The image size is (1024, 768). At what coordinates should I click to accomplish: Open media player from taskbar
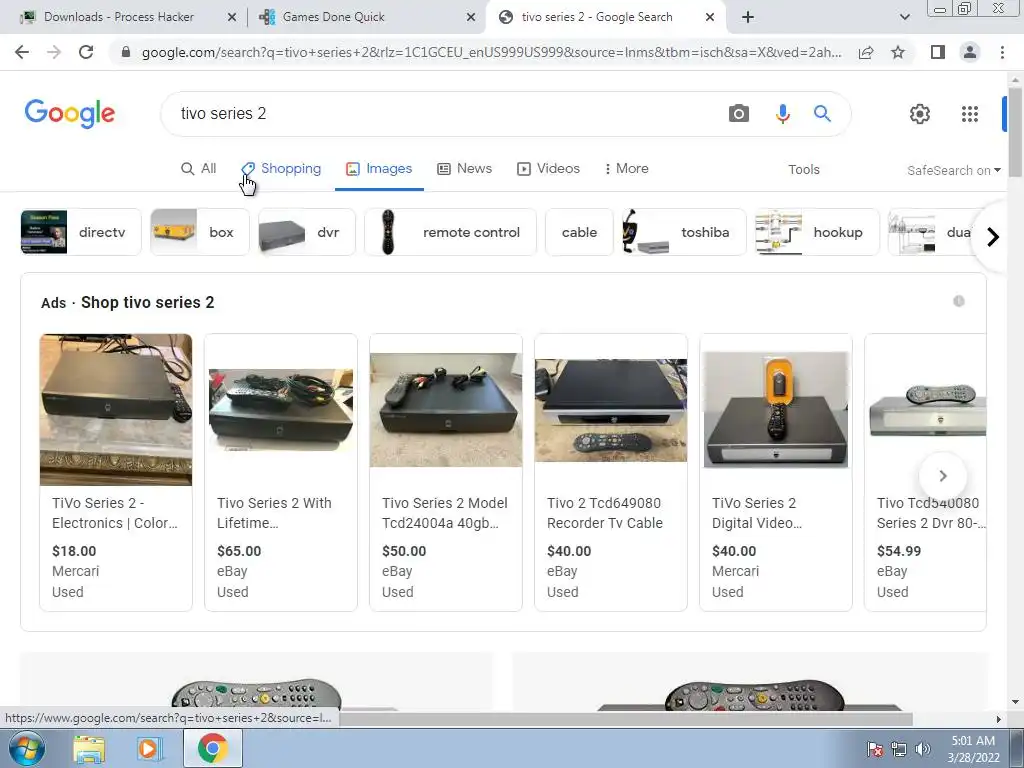point(150,748)
